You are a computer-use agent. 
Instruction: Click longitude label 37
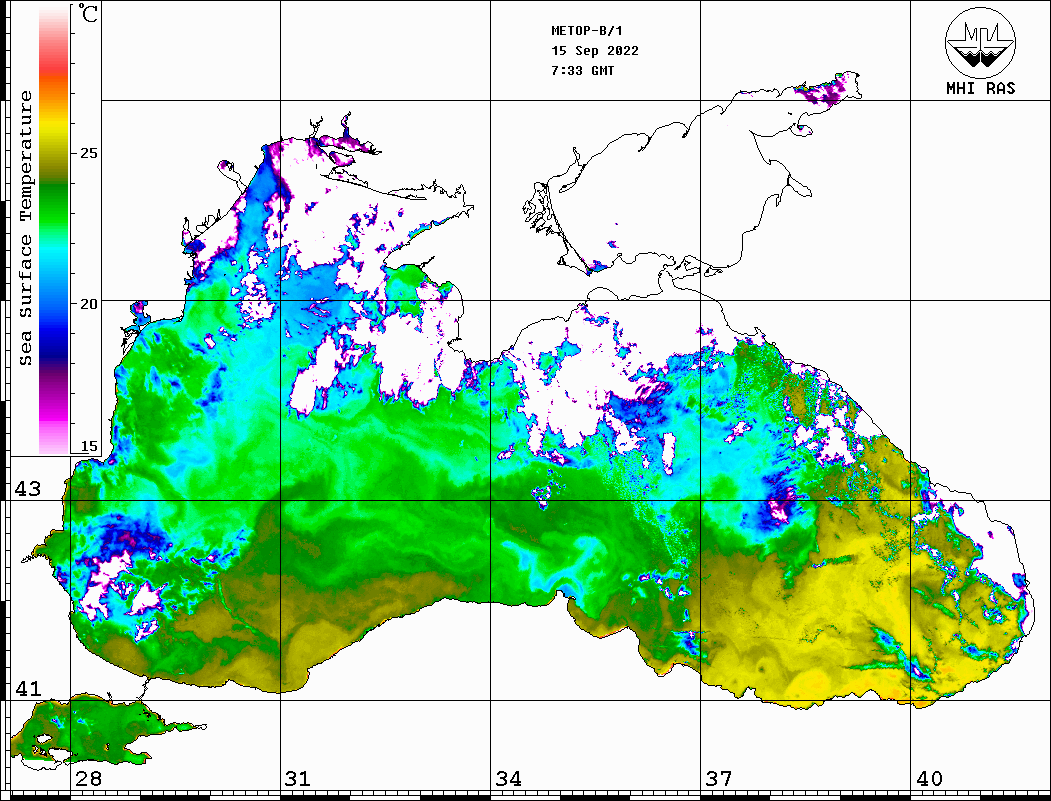(719, 779)
